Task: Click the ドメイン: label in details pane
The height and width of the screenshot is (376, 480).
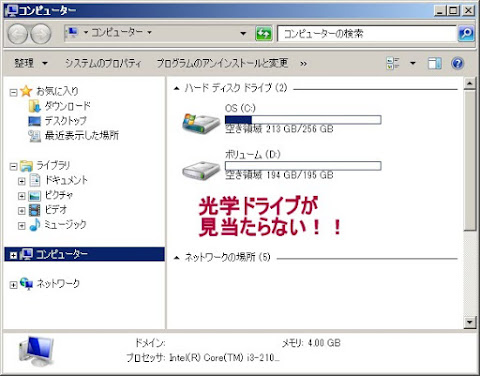Action: [x=150, y=343]
